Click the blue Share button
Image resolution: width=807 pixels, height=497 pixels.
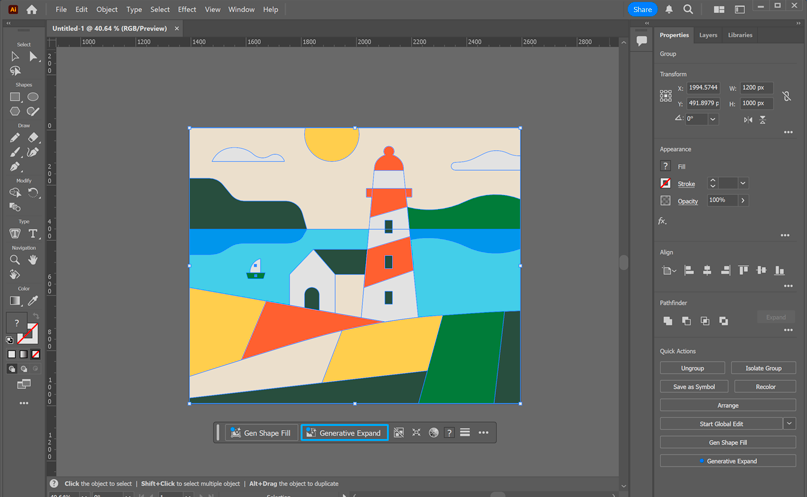point(642,9)
